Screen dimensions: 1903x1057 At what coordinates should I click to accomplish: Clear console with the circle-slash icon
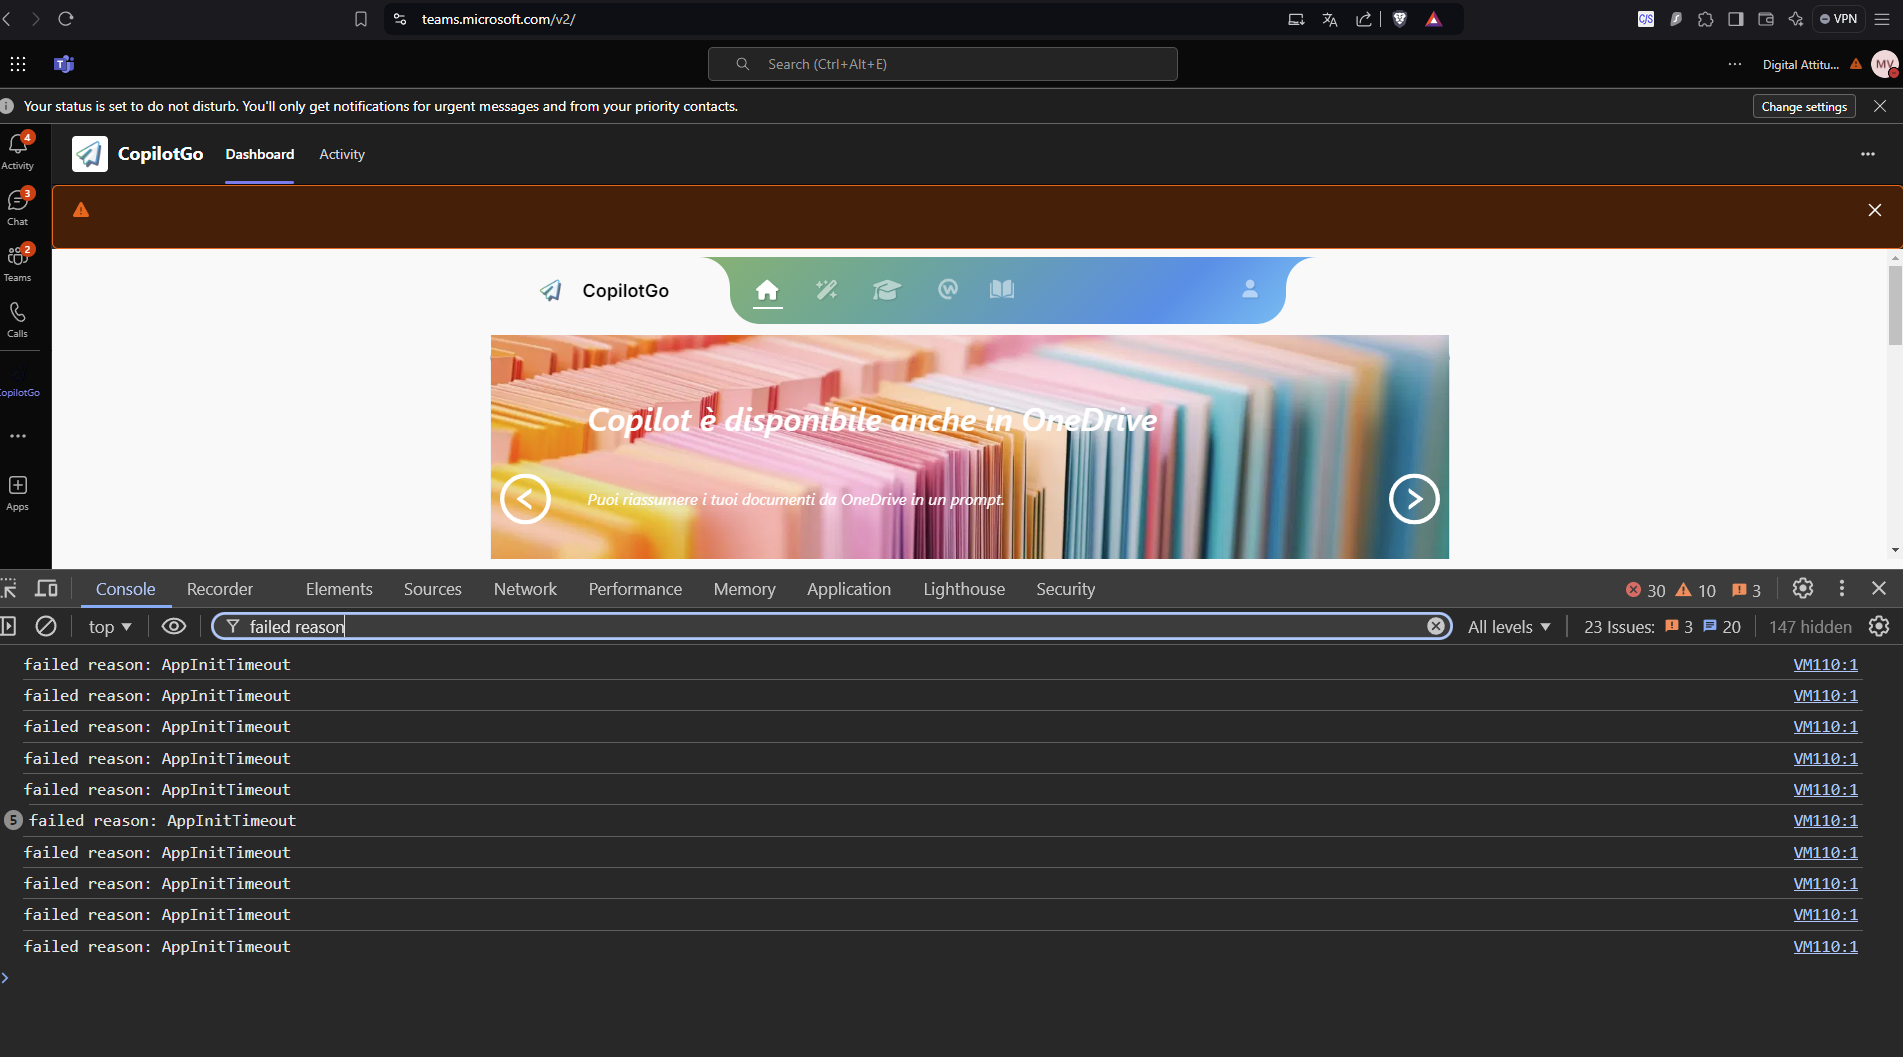[46, 626]
